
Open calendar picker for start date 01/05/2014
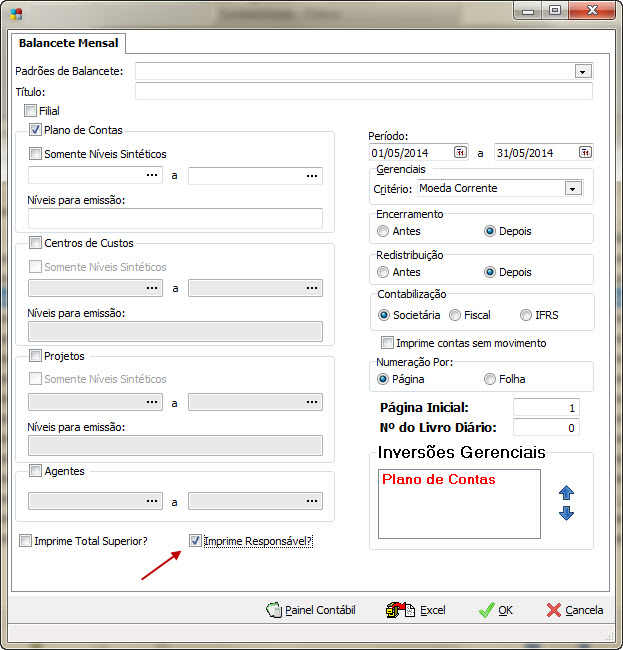[460, 153]
